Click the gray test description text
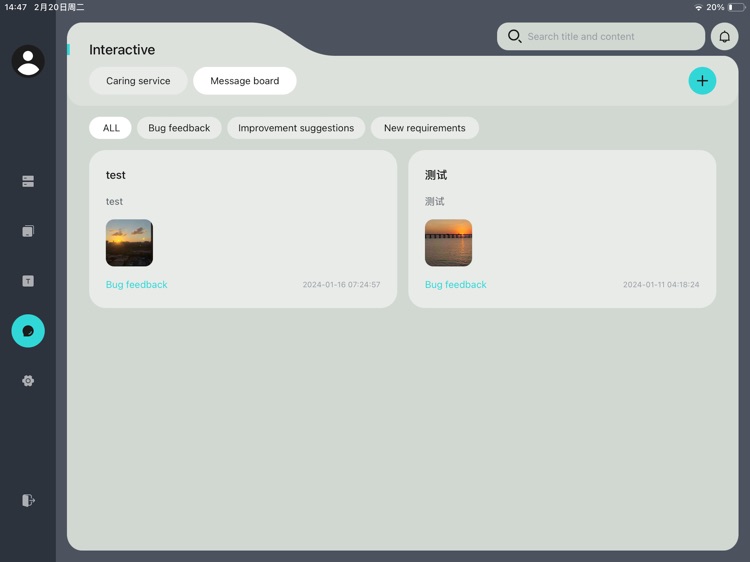This screenshot has width=750, height=562. coord(114,201)
